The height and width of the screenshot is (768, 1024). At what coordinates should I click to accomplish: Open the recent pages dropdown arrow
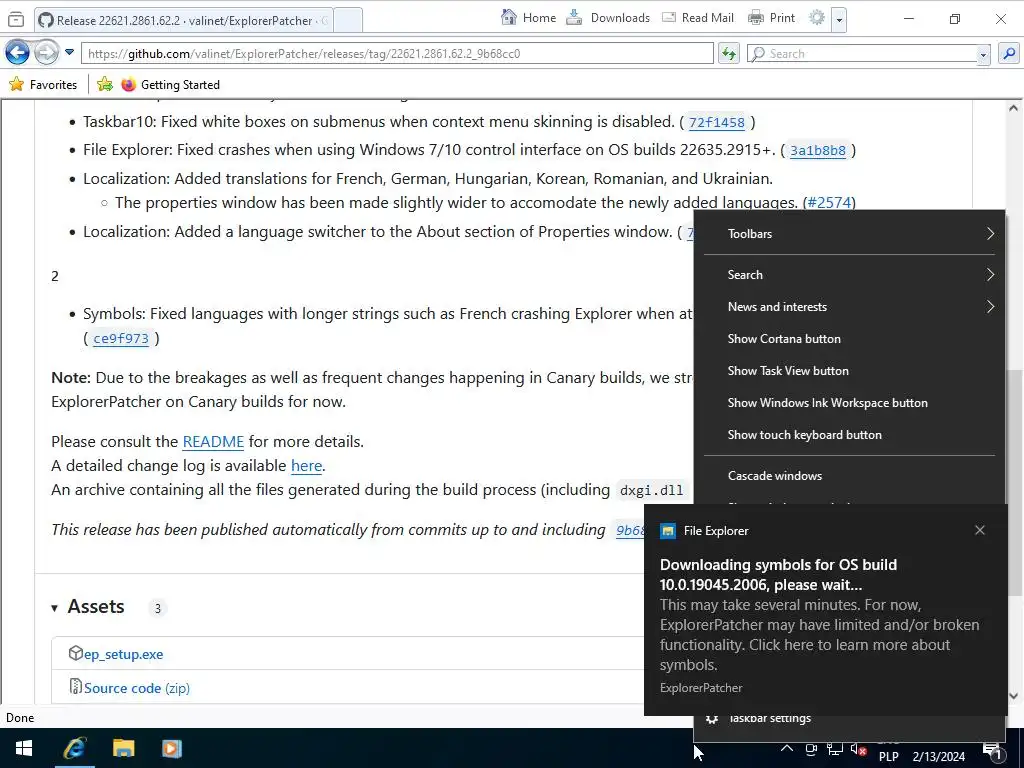pyautogui.click(x=69, y=52)
